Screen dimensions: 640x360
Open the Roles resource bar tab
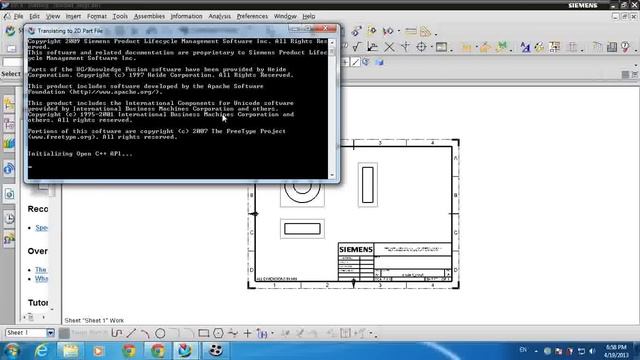[x=9, y=240]
